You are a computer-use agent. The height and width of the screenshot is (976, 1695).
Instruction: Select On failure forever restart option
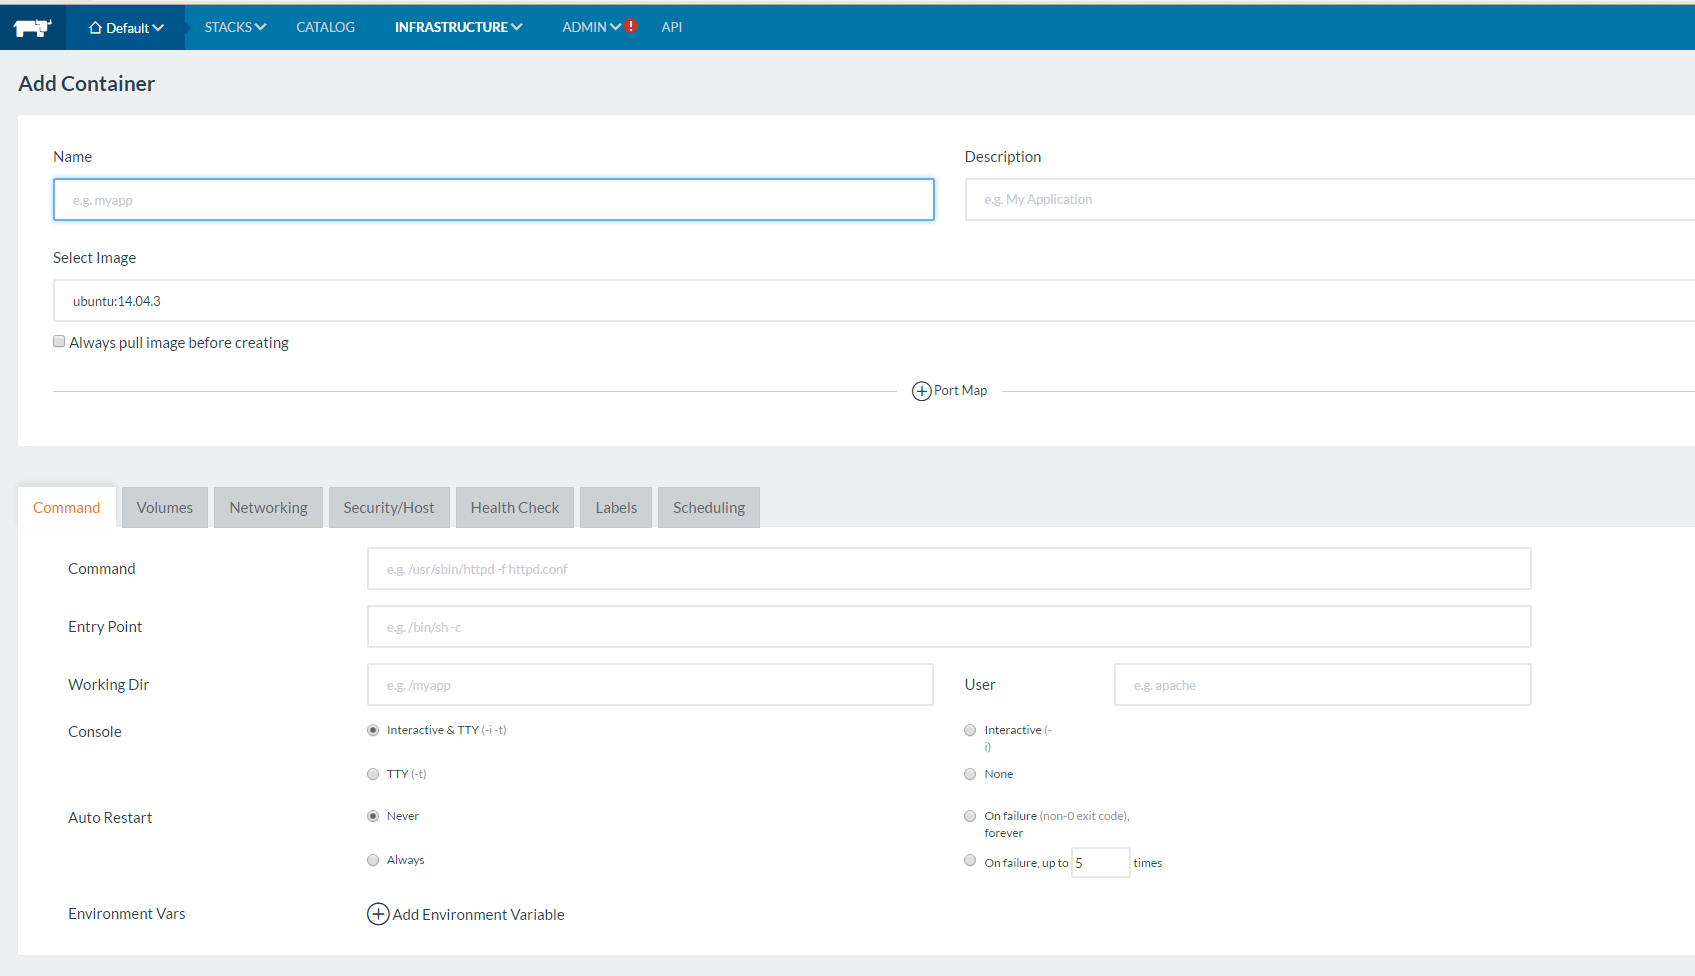click(x=970, y=816)
